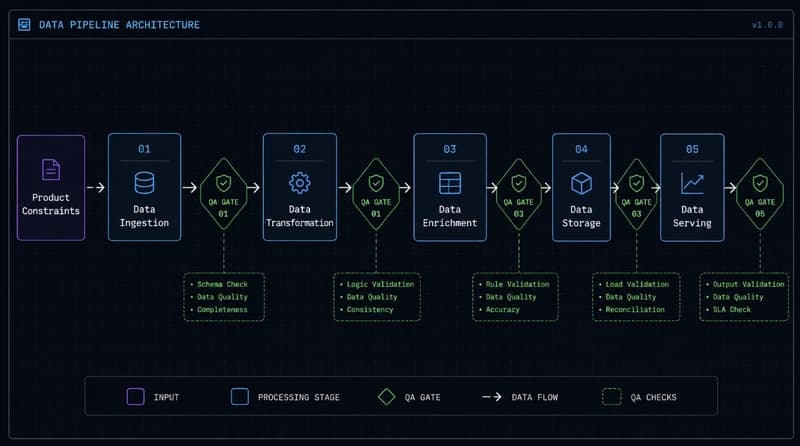Click the 'INPUT' legend label
Screen dimensions: 800x446
[166, 397]
